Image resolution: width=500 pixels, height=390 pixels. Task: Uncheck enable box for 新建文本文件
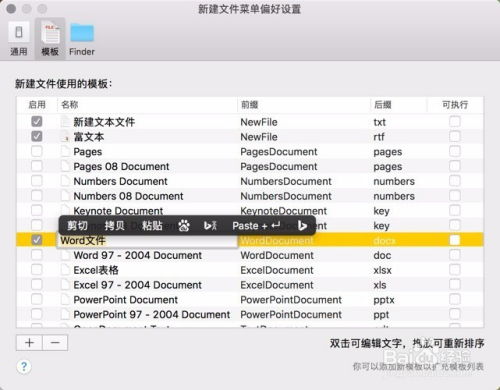click(37, 121)
